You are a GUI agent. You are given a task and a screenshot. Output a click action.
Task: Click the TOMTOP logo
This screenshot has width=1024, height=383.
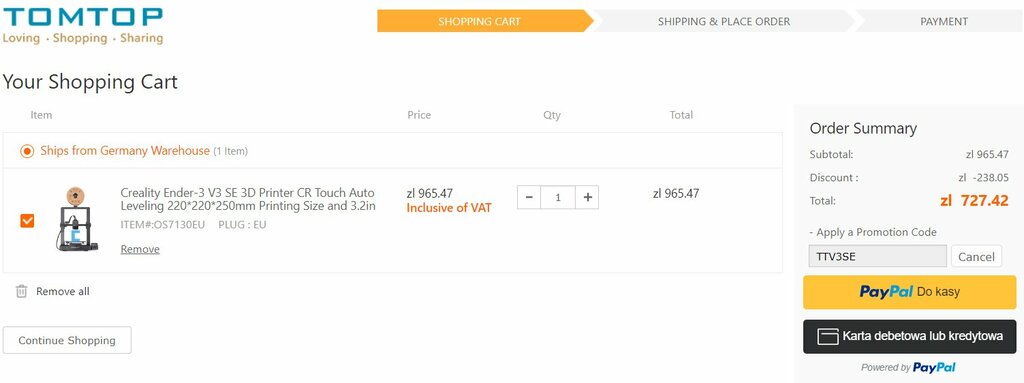[82, 26]
